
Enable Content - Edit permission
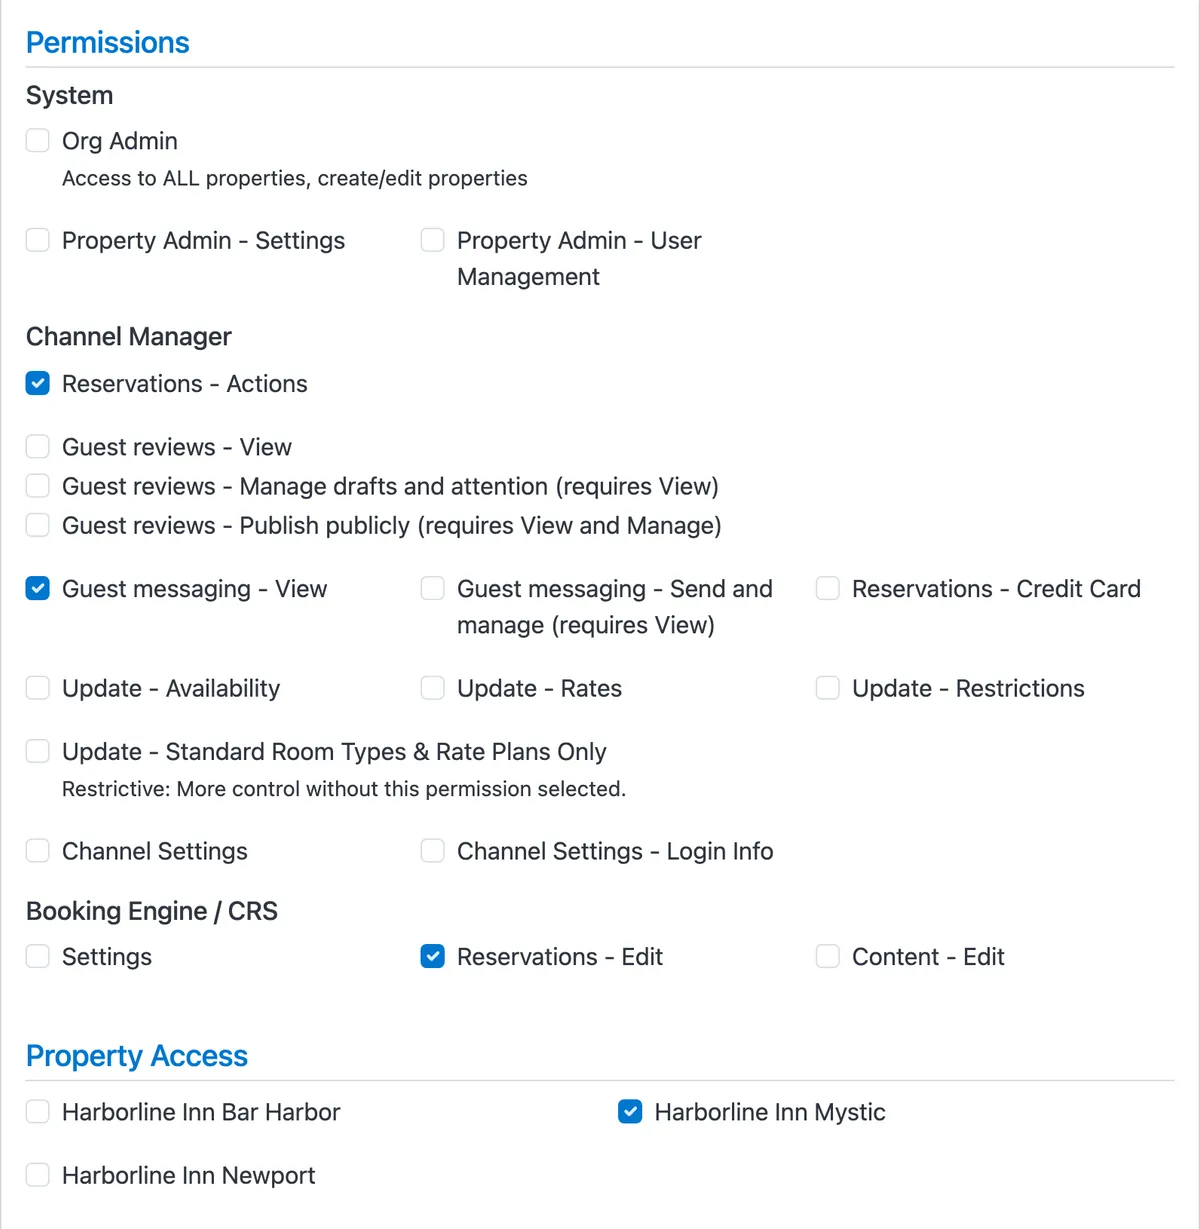(828, 957)
